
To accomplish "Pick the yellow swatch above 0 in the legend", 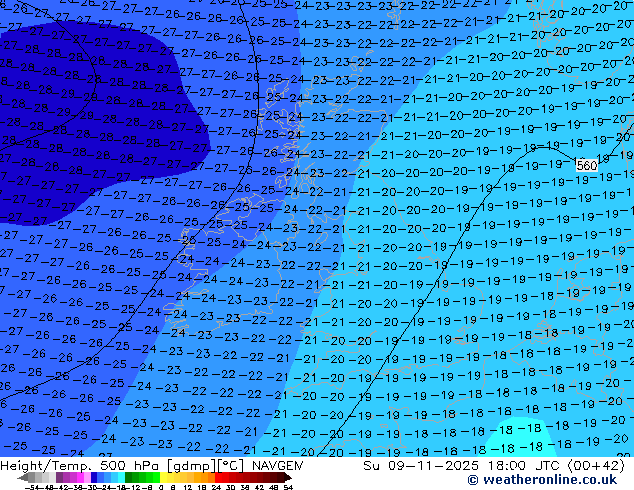I will point(163,478).
